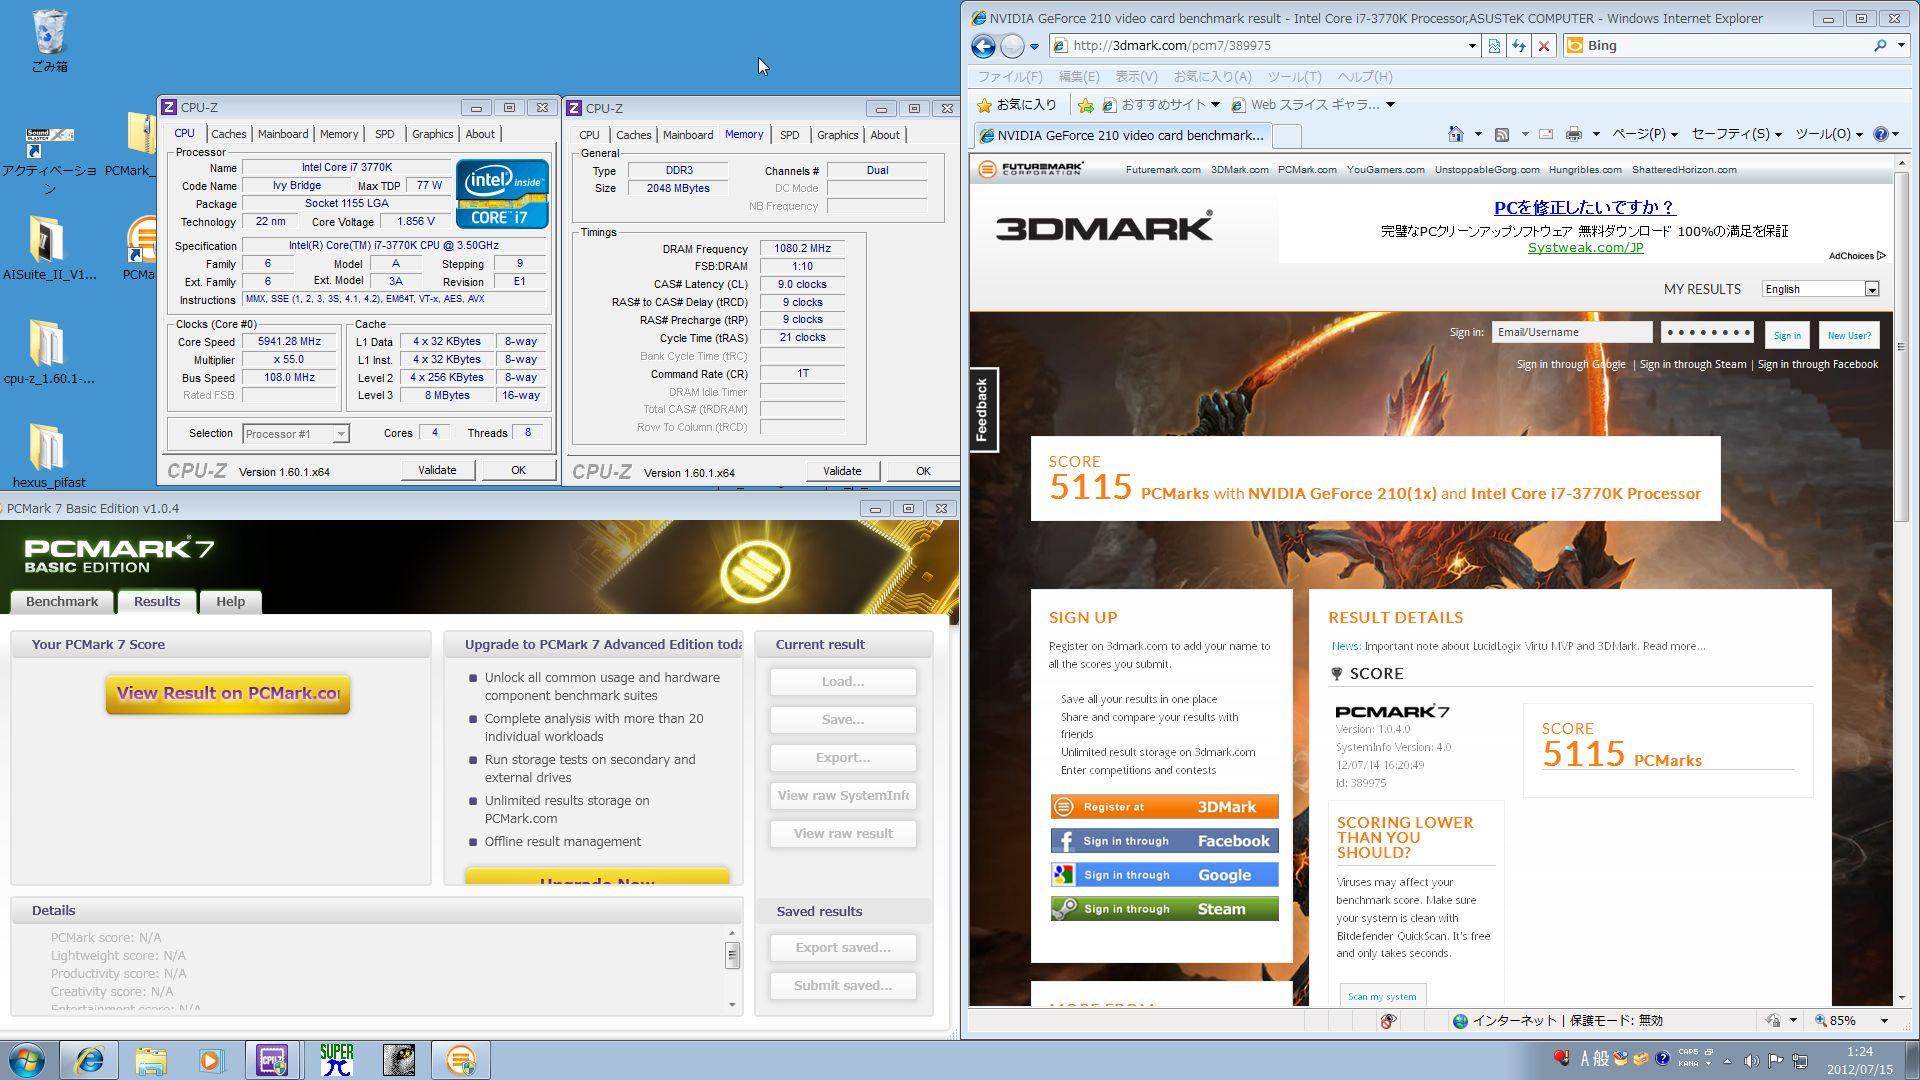Open the ページ(P) dropdown menu
1920x1080 pixels.
pos(1644,134)
